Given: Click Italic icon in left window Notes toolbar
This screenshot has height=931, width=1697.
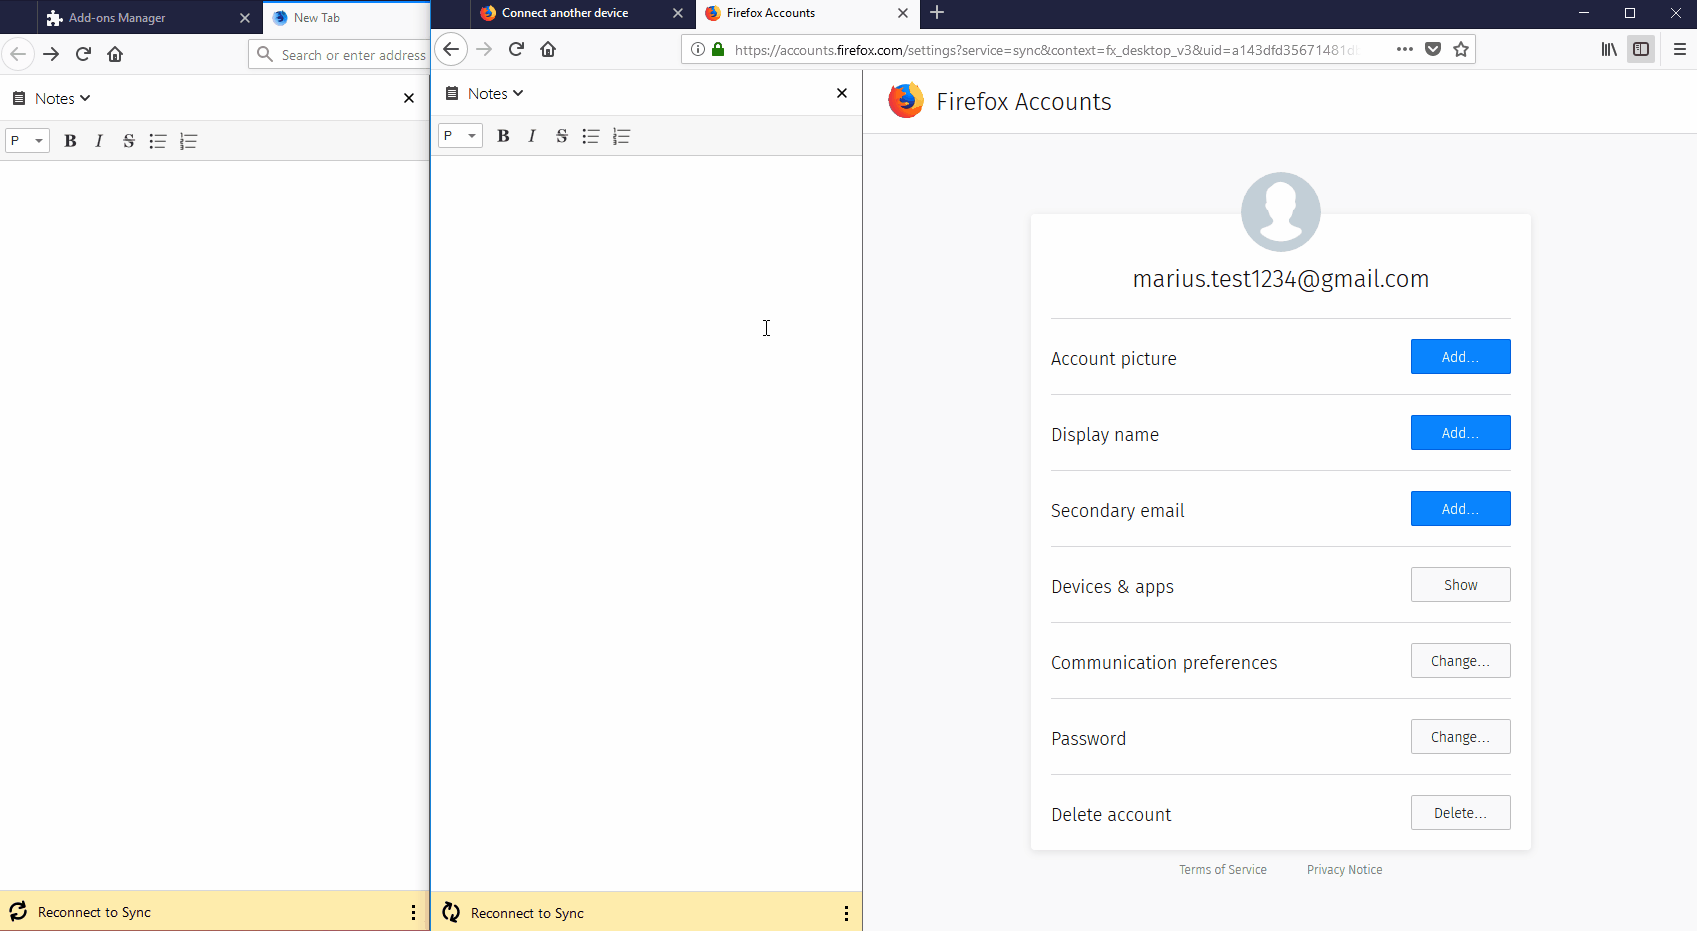Looking at the screenshot, I should tap(99, 141).
